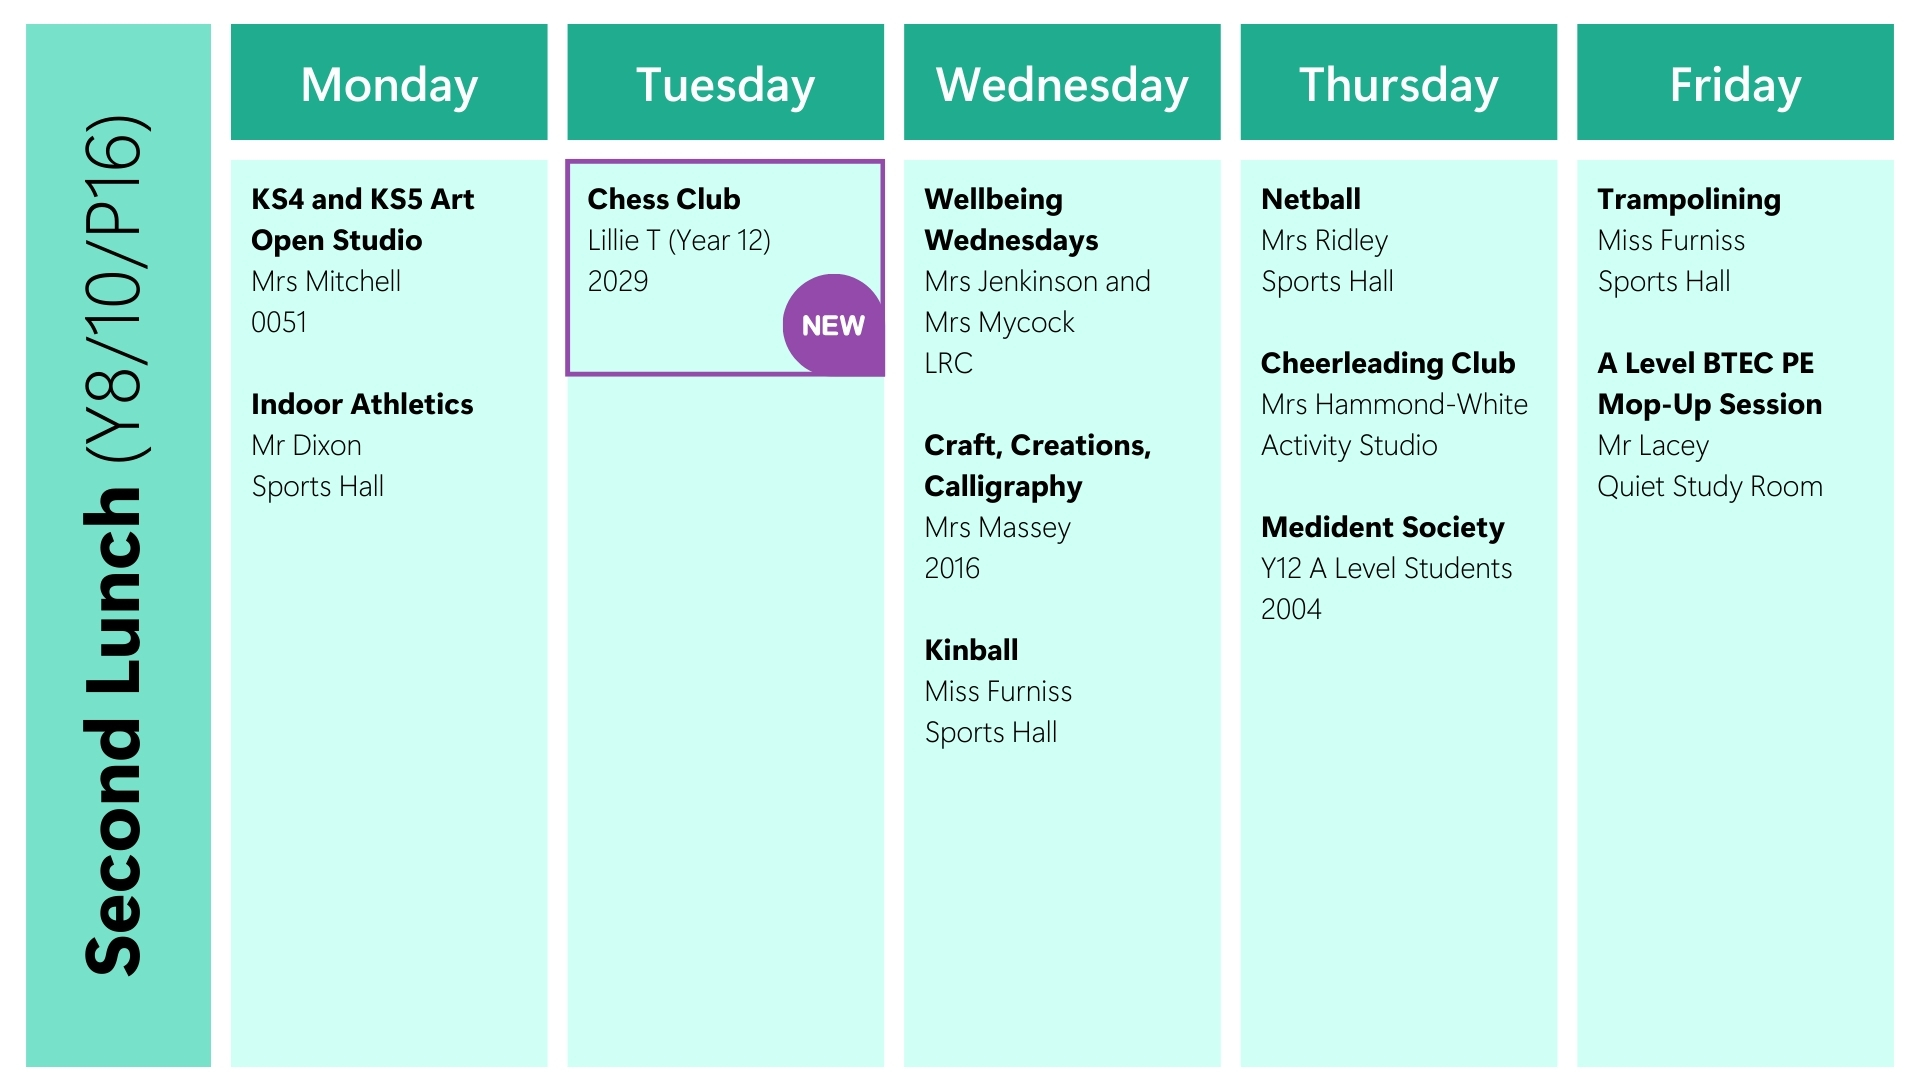1920x1080 pixels.
Task: Click the Friday column header
Action: (1735, 84)
